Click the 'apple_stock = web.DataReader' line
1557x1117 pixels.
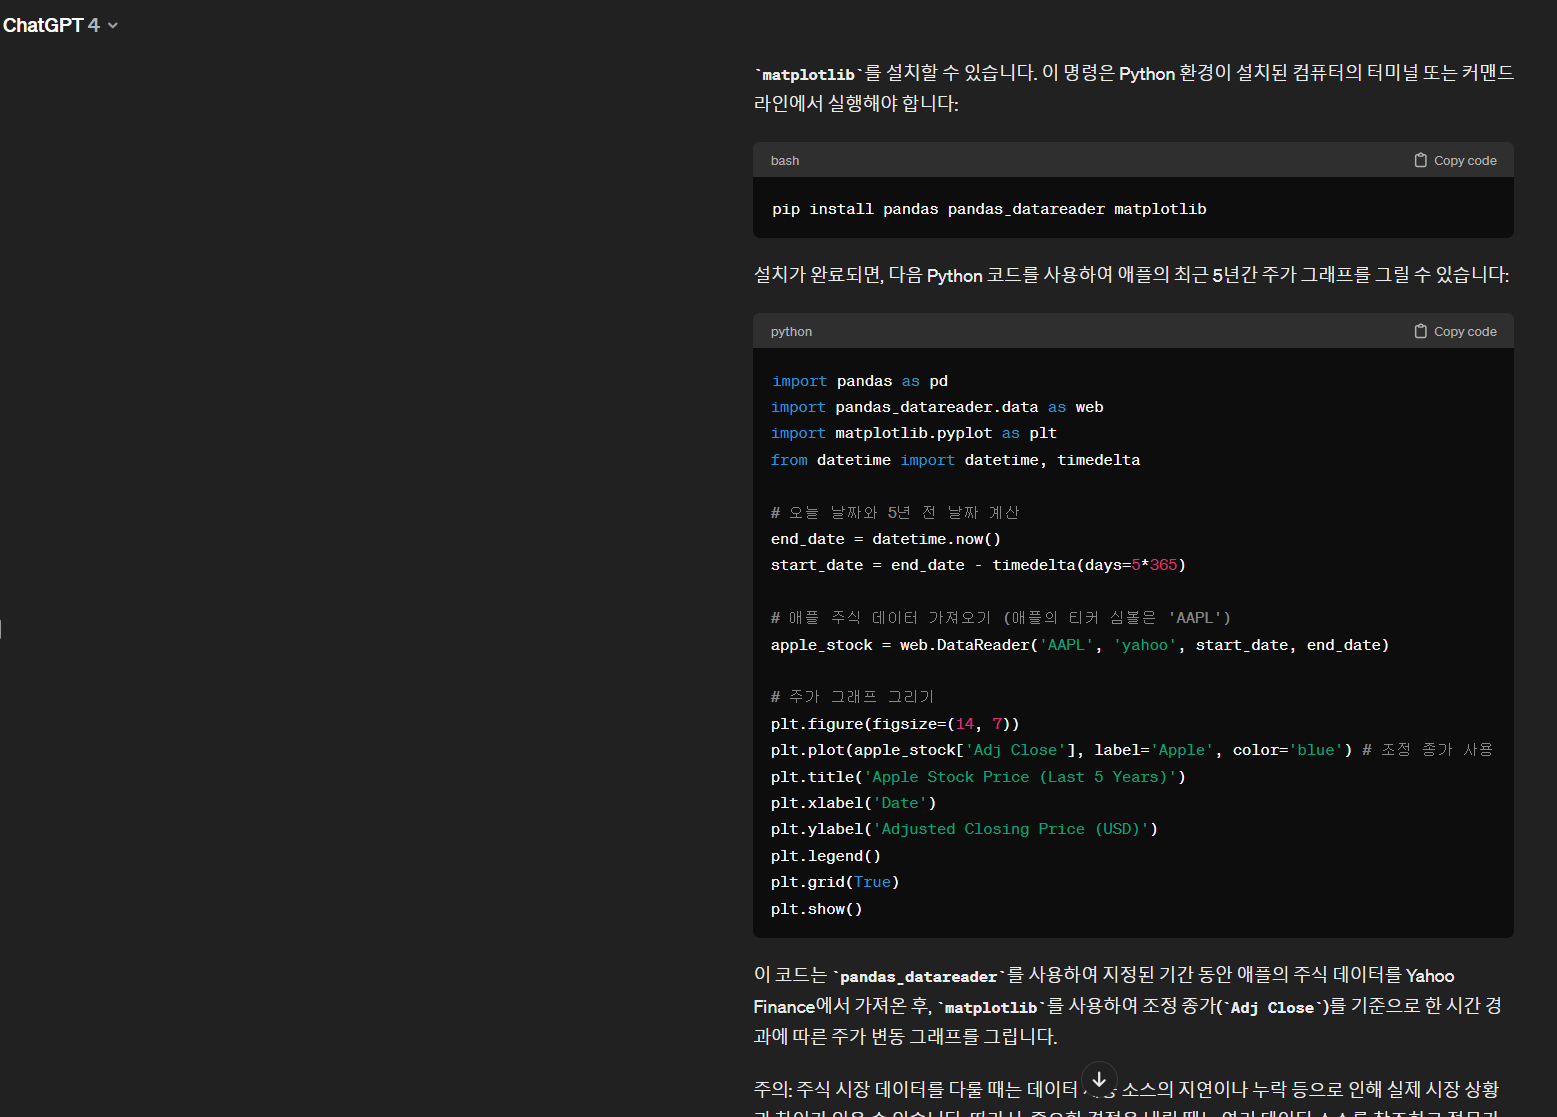[x=1080, y=645]
